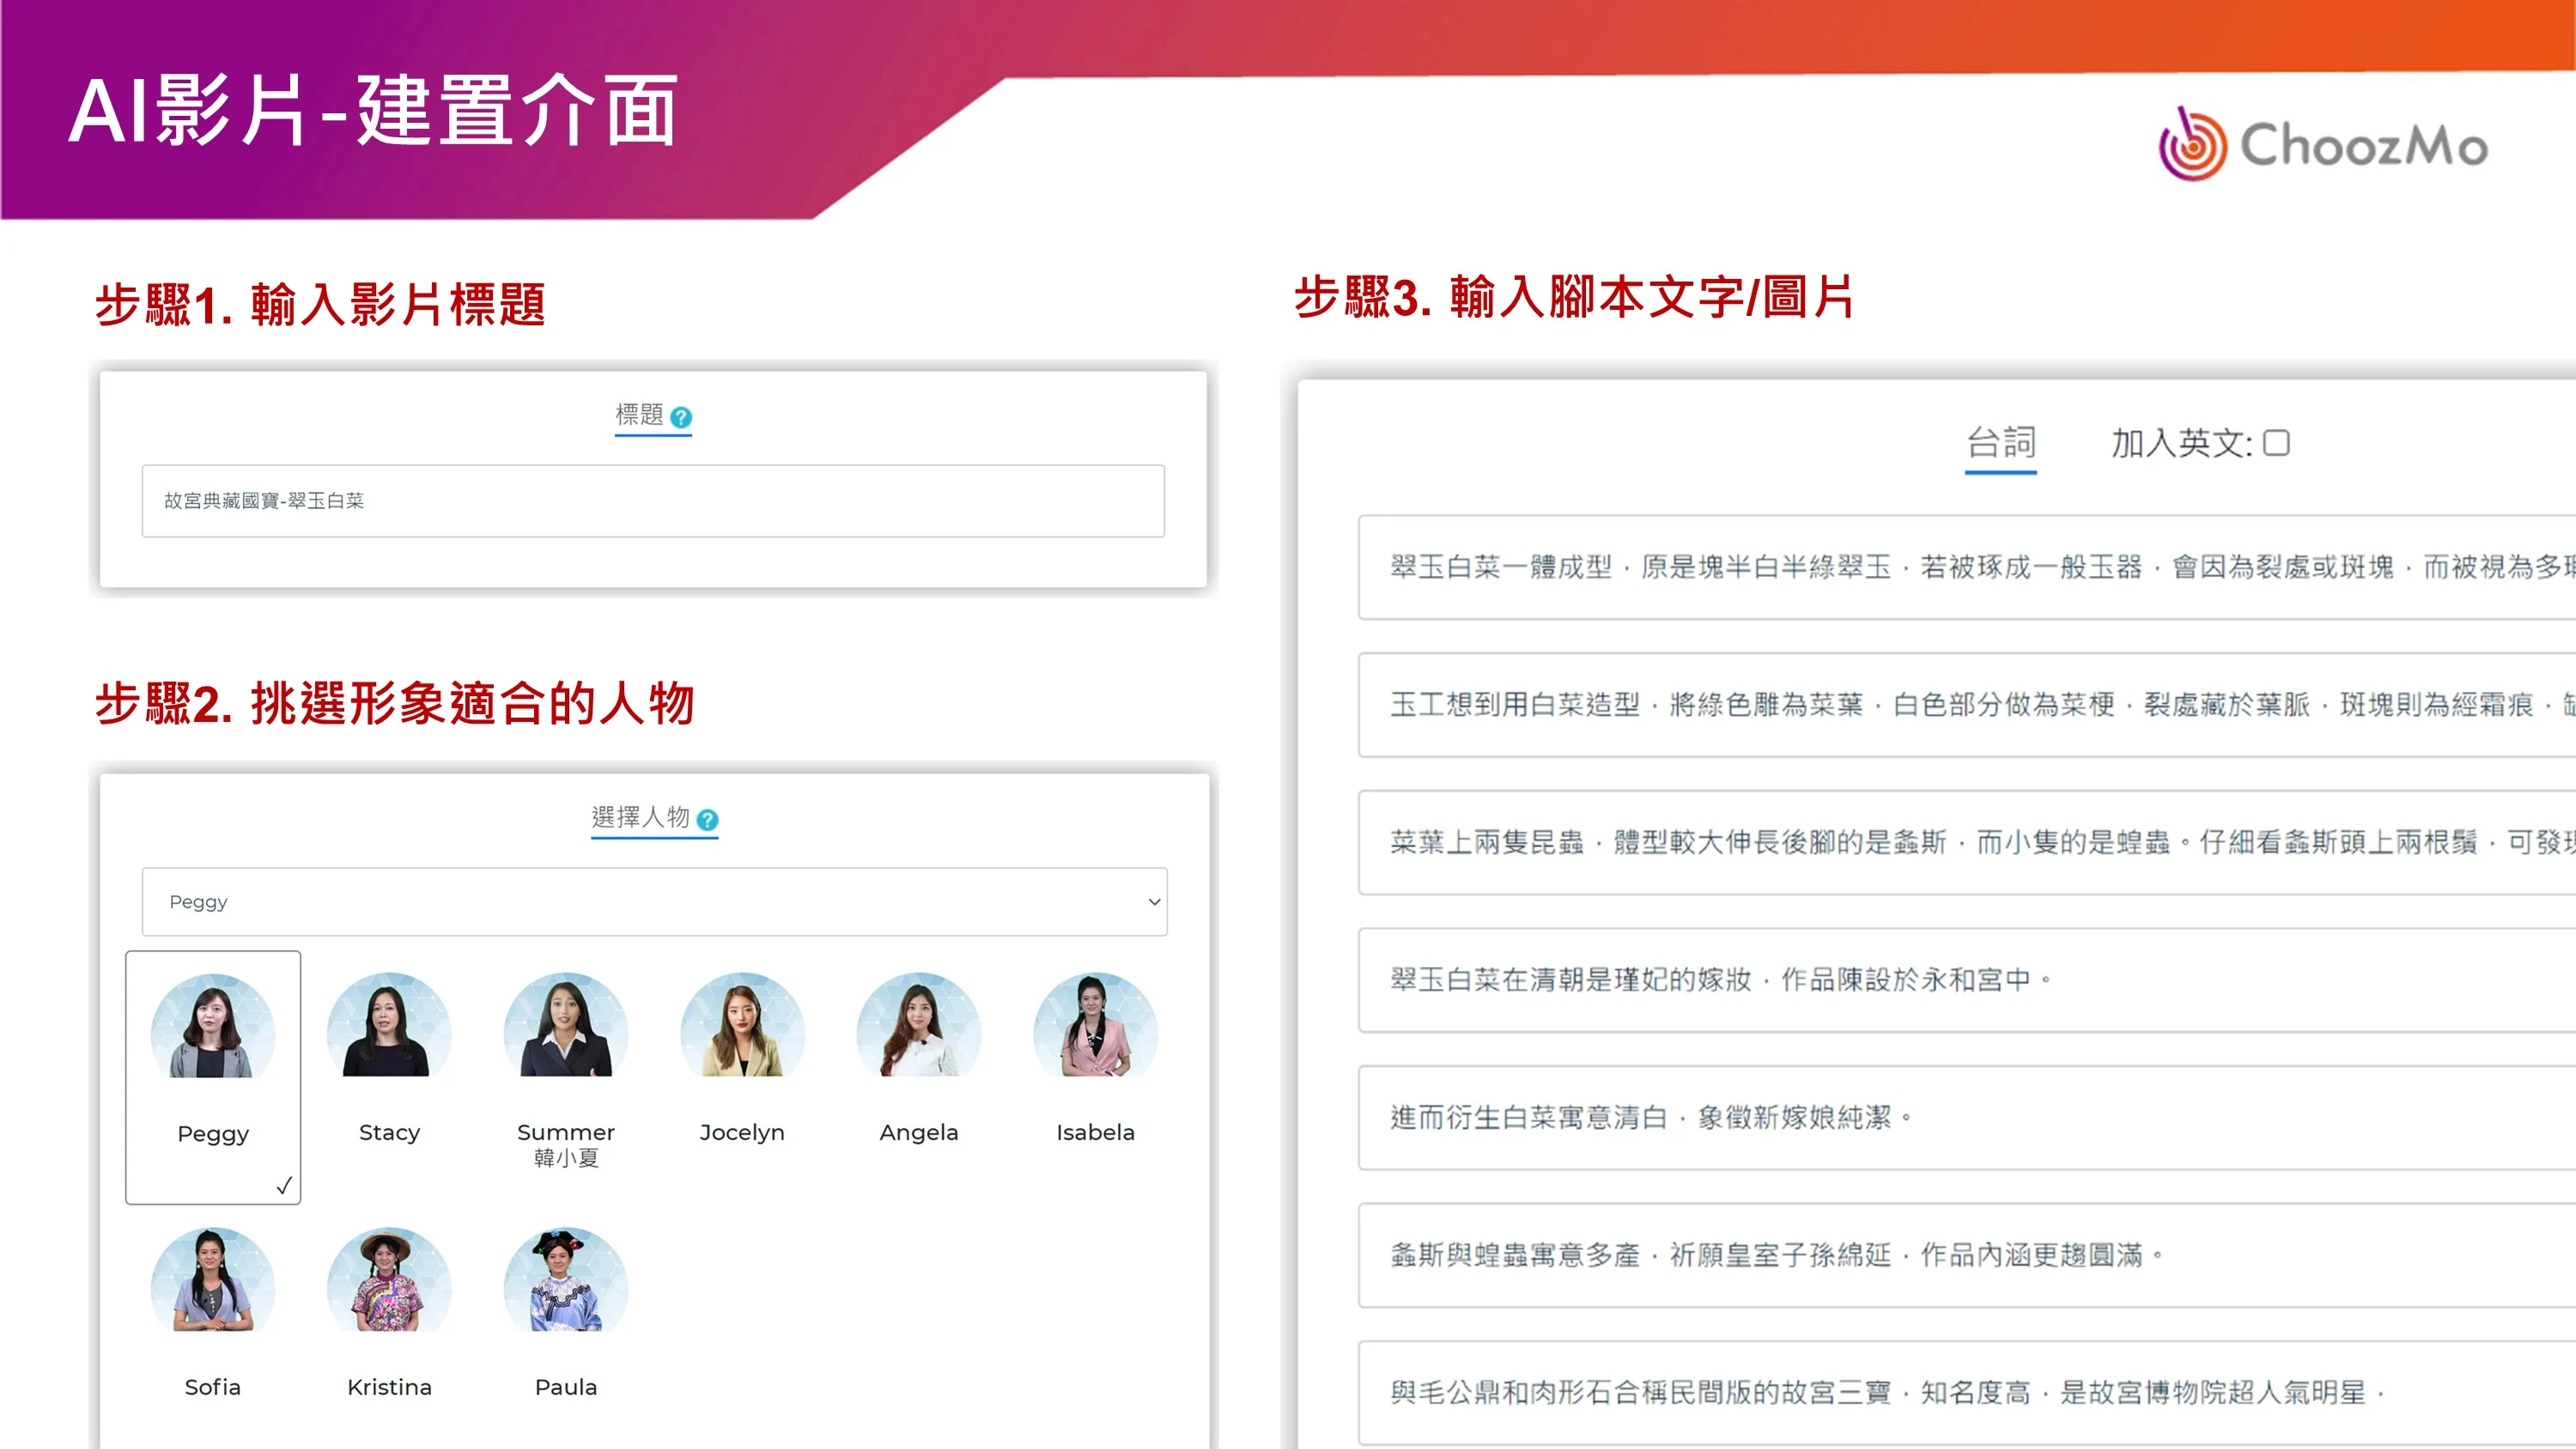Screen dimensions: 2576x1449
Task: Click the 標題 section tab label
Action: coord(639,415)
